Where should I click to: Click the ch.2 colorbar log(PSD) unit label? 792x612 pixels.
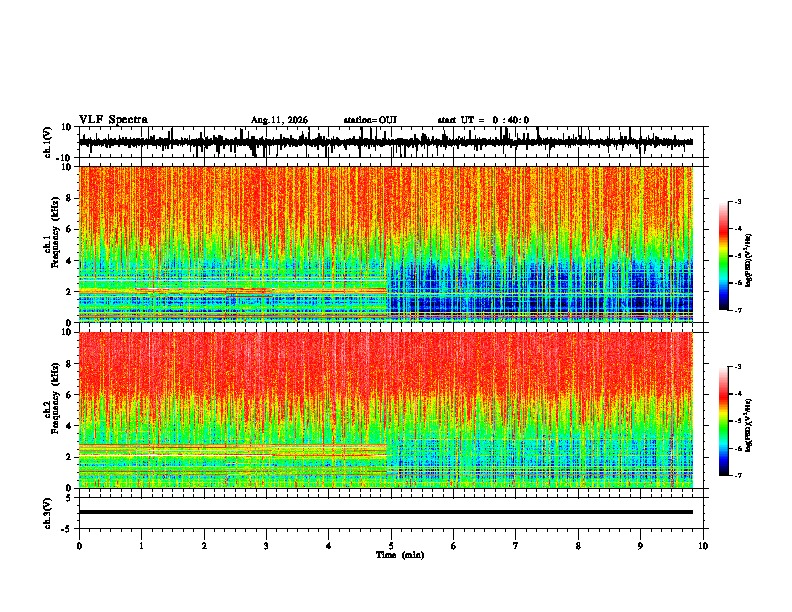(749, 424)
